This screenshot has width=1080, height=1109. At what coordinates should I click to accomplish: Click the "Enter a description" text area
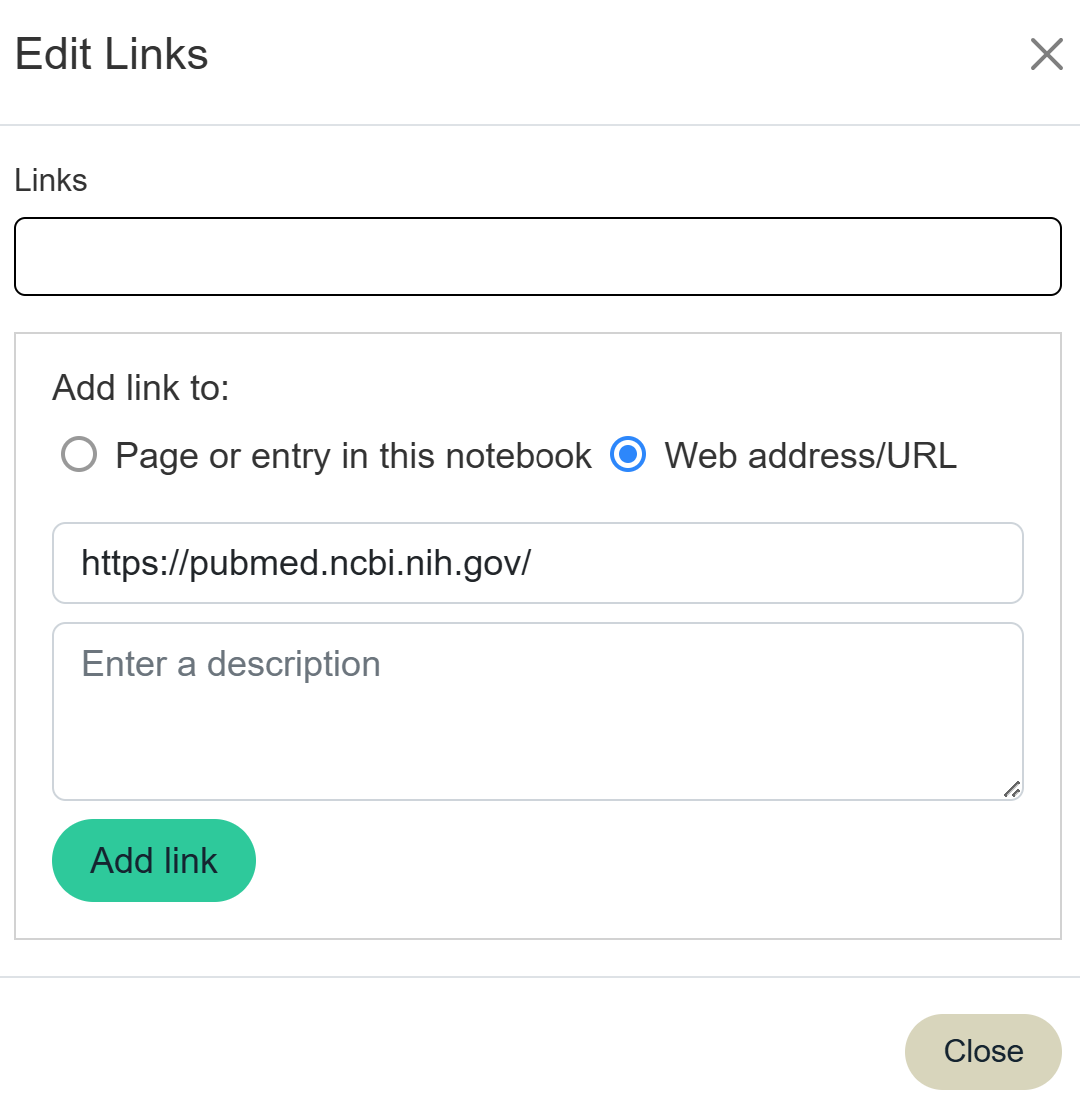coord(537,711)
